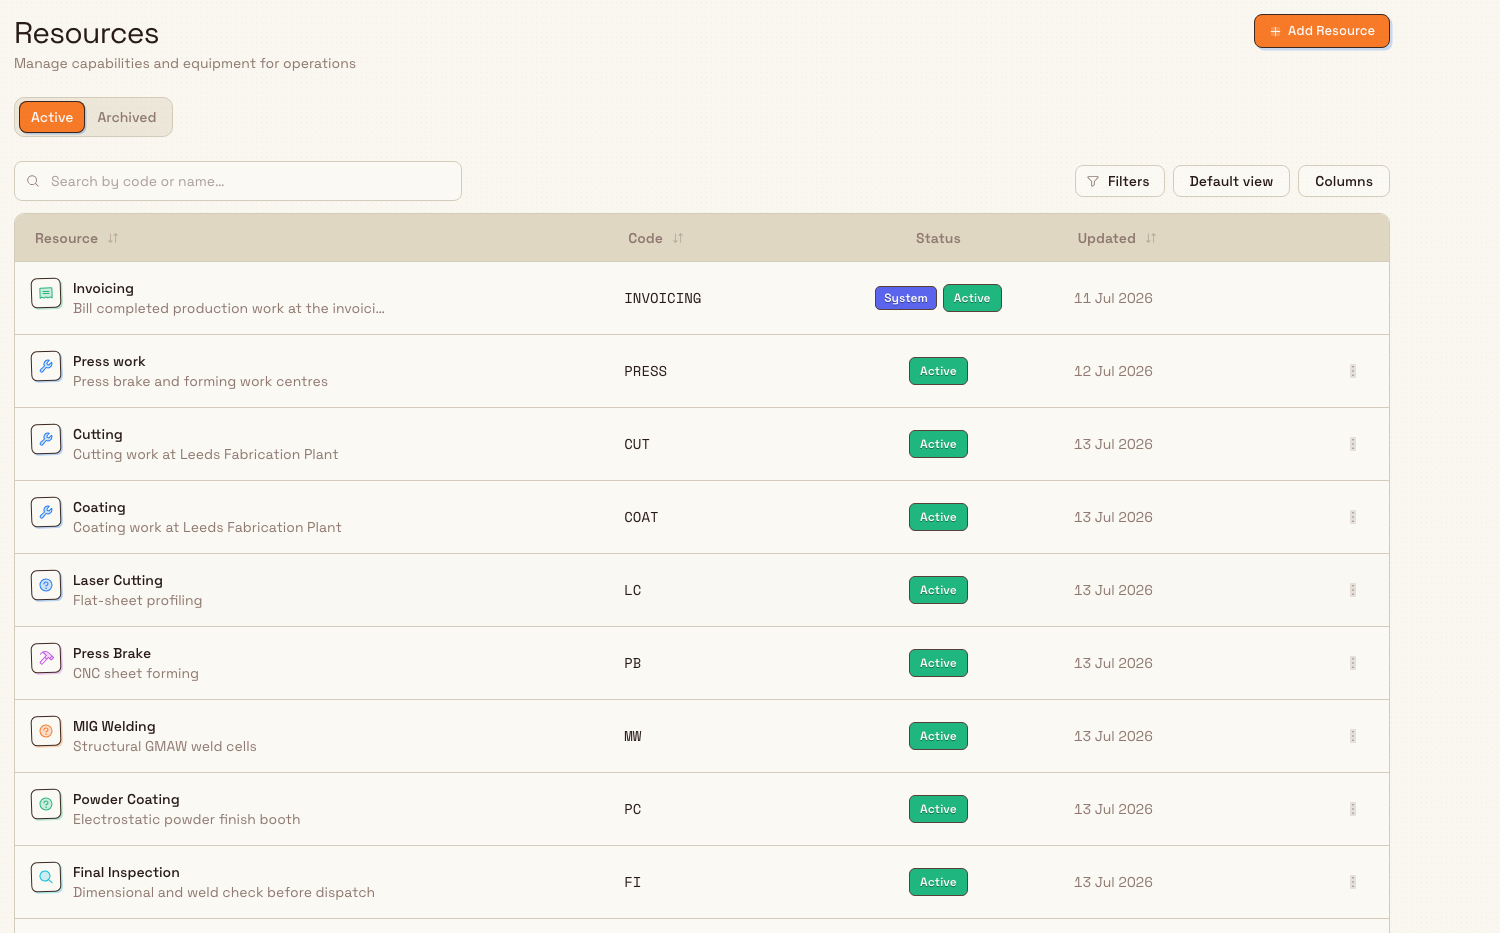
Task: Focus the search by code or name field
Action: (238, 181)
